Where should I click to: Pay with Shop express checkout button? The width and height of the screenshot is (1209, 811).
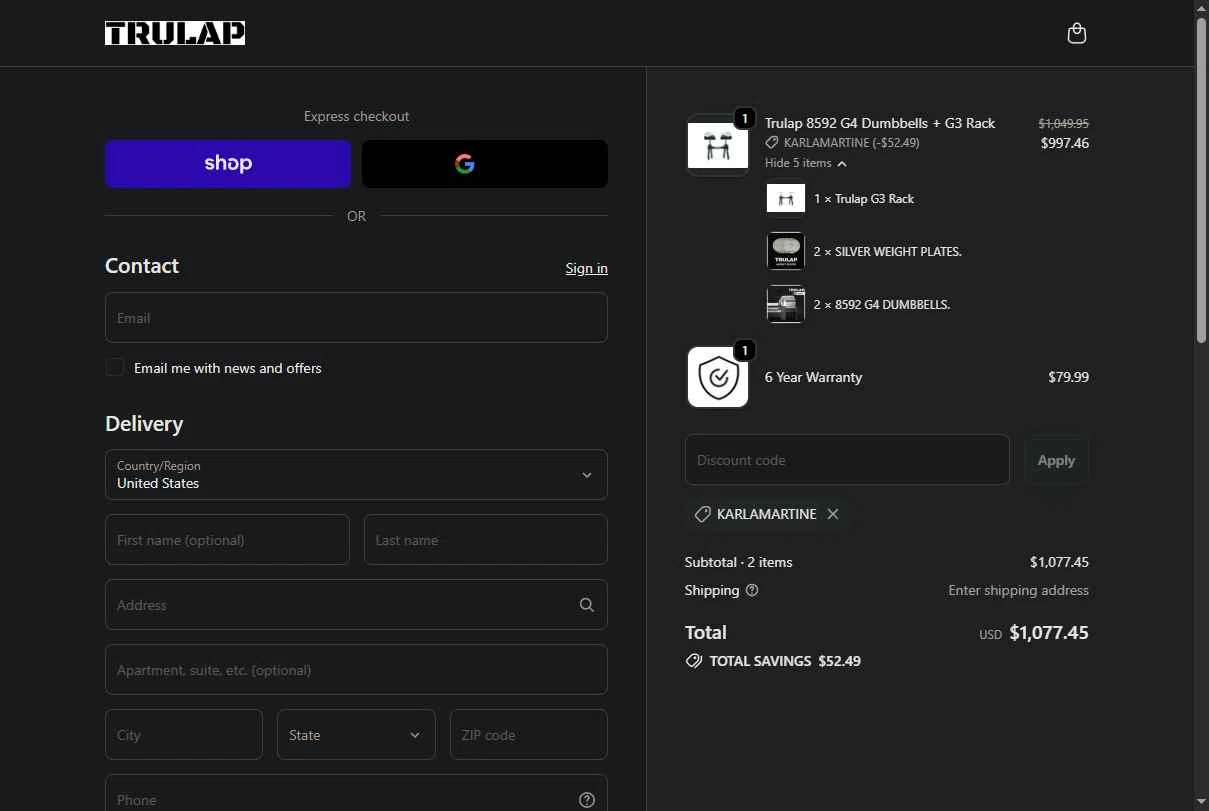(228, 164)
